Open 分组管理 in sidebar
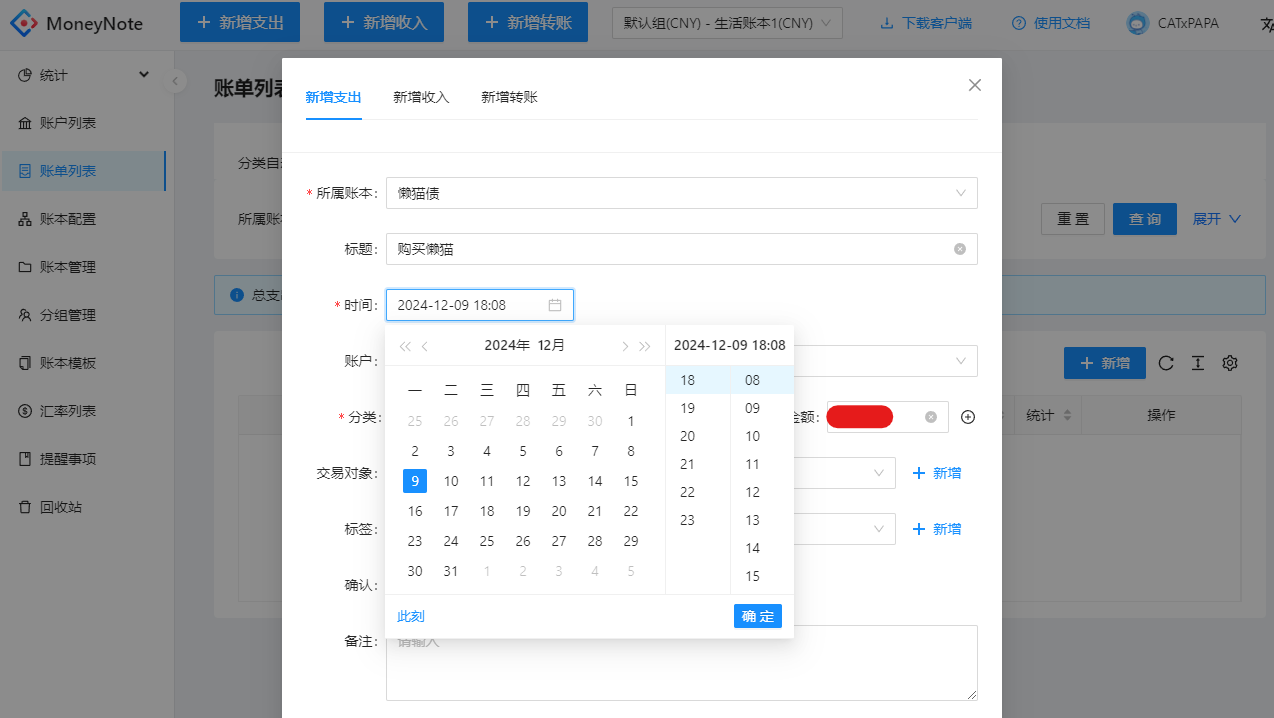Viewport: 1274px width, 718px height. tap(83, 315)
